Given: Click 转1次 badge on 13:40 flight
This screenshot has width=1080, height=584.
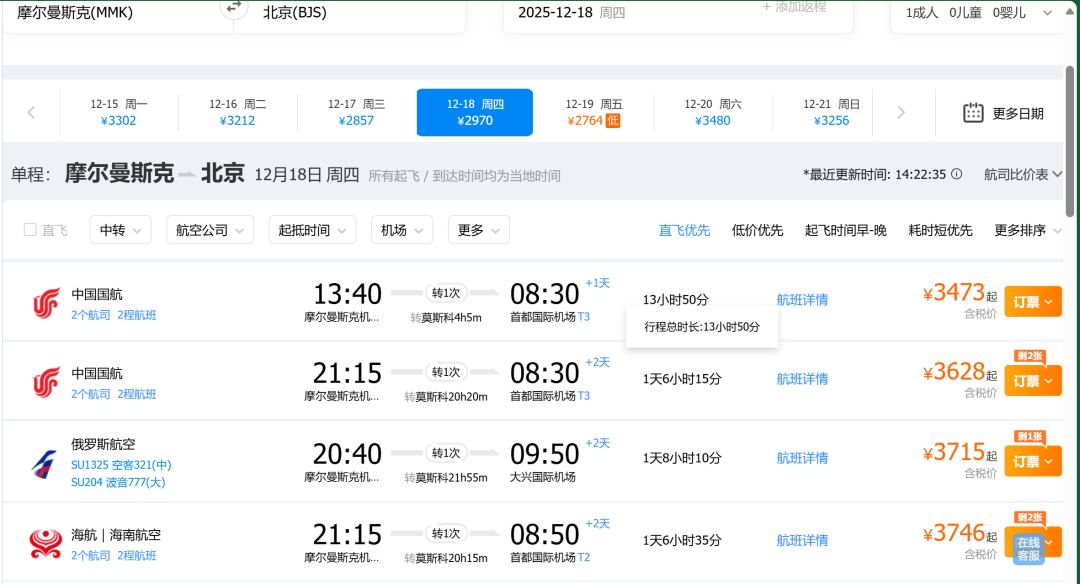Looking at the screenshot, I should click(446, 293).
